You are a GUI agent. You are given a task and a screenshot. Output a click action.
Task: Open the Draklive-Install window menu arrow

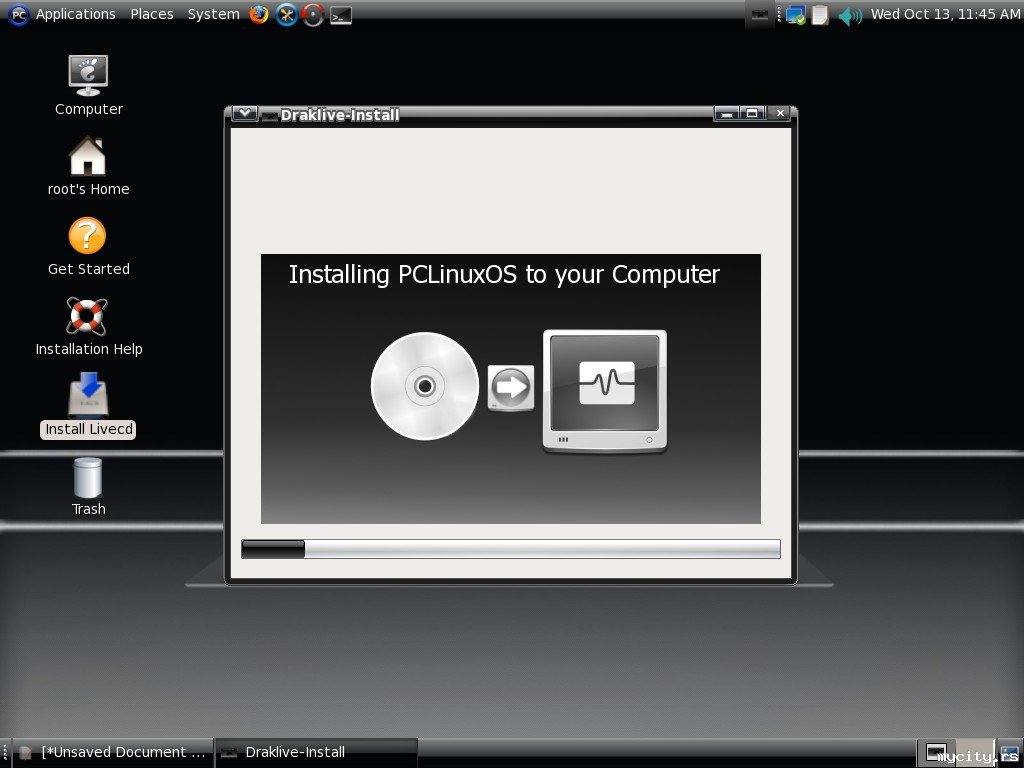point(244,114)
